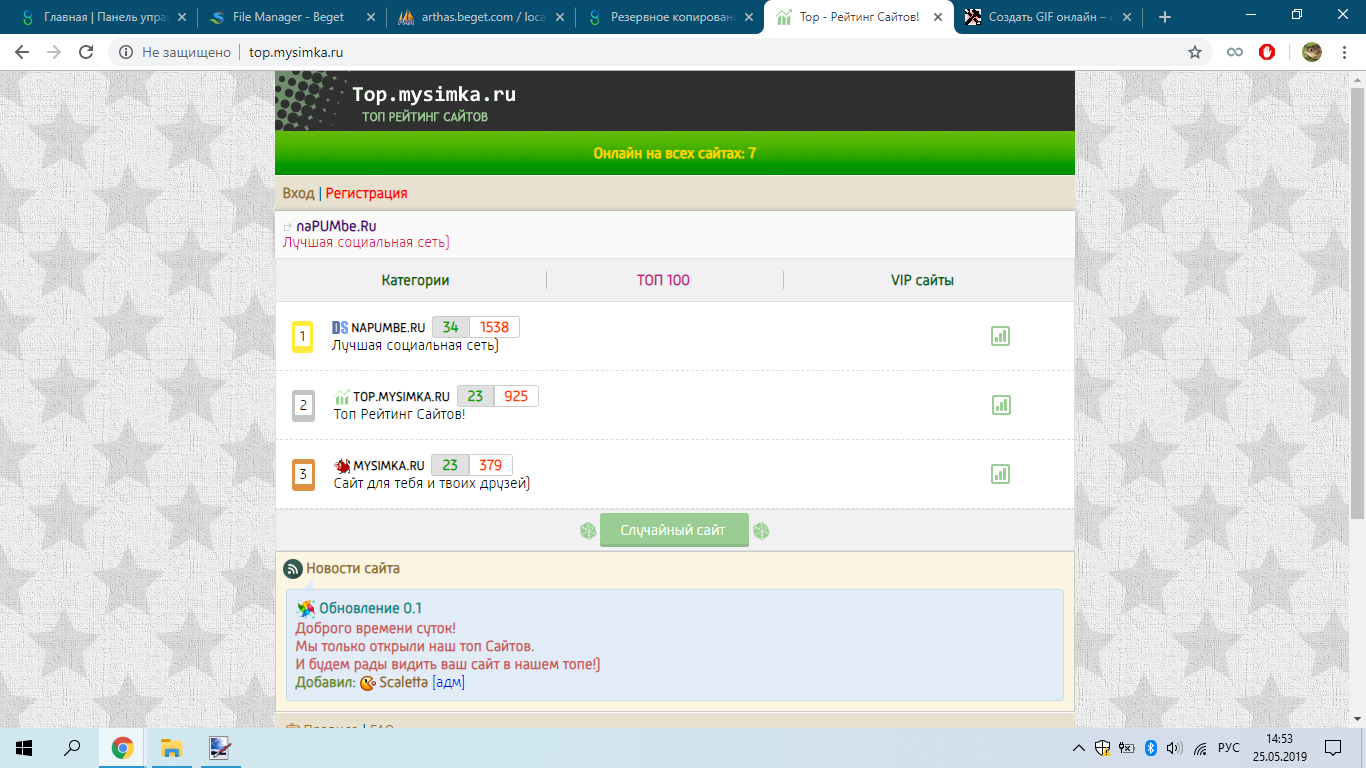Bookmark this page with the star icon
The height and width of the screenshot is (768, 1366).
tap(1194, 52)
